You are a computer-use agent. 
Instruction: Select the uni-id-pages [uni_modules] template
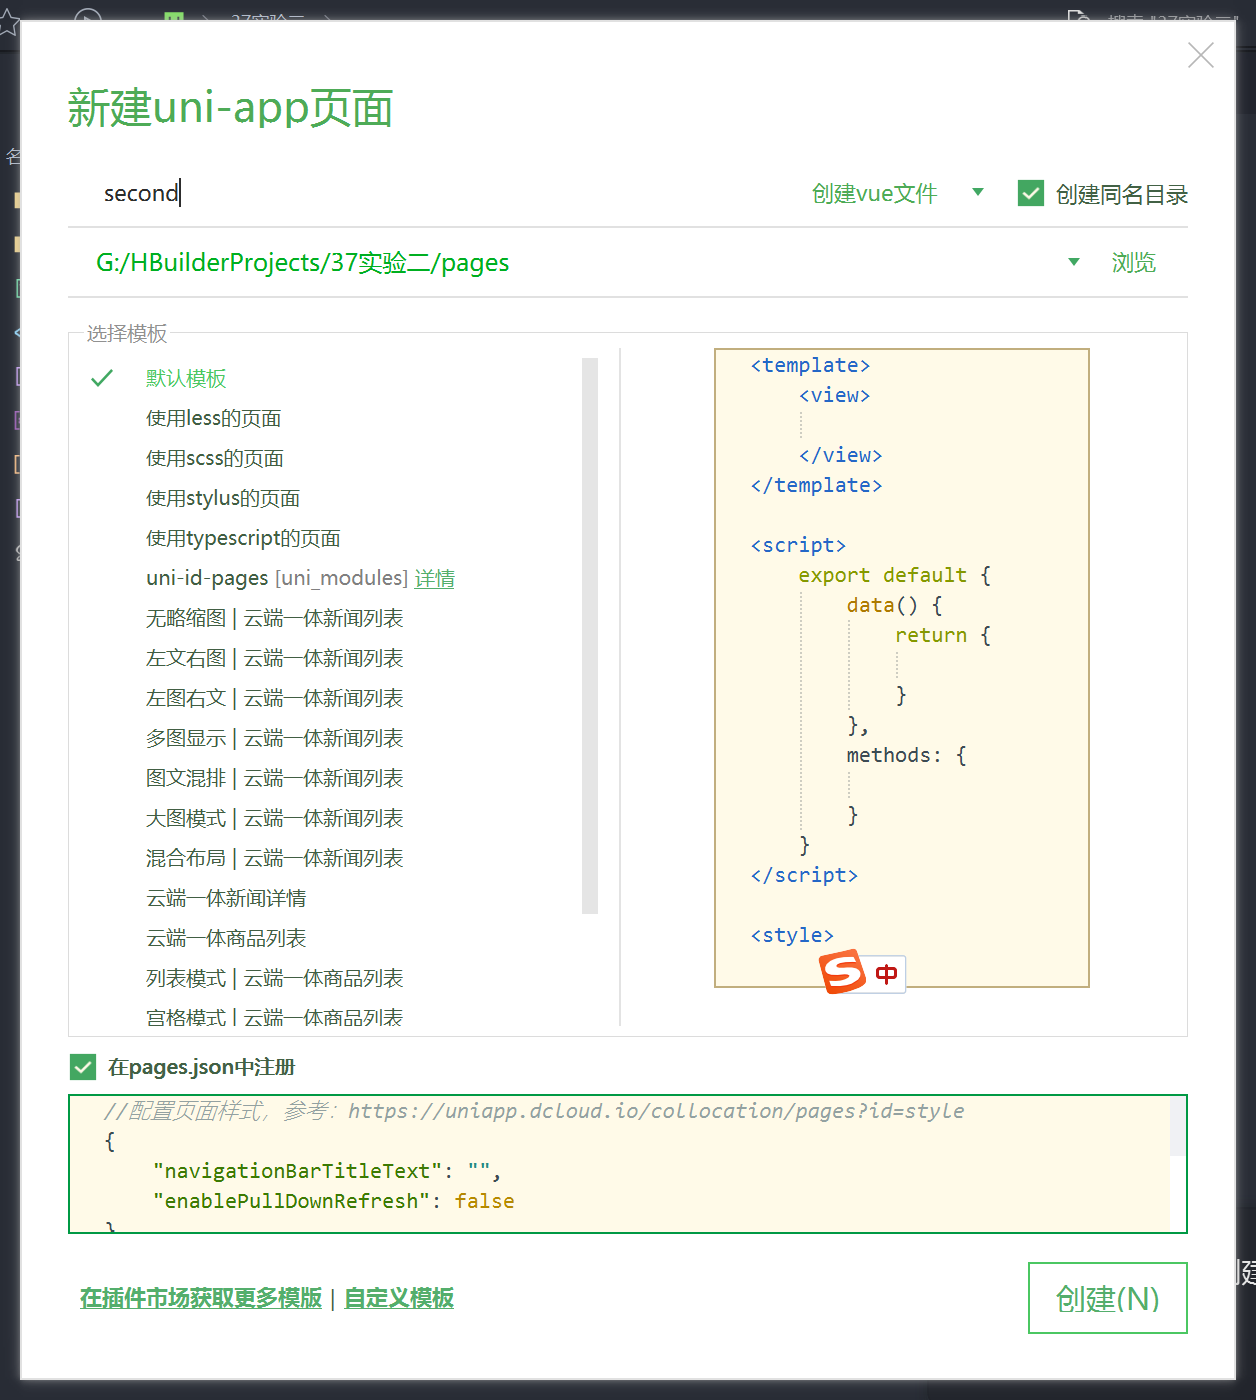point(277,578)
